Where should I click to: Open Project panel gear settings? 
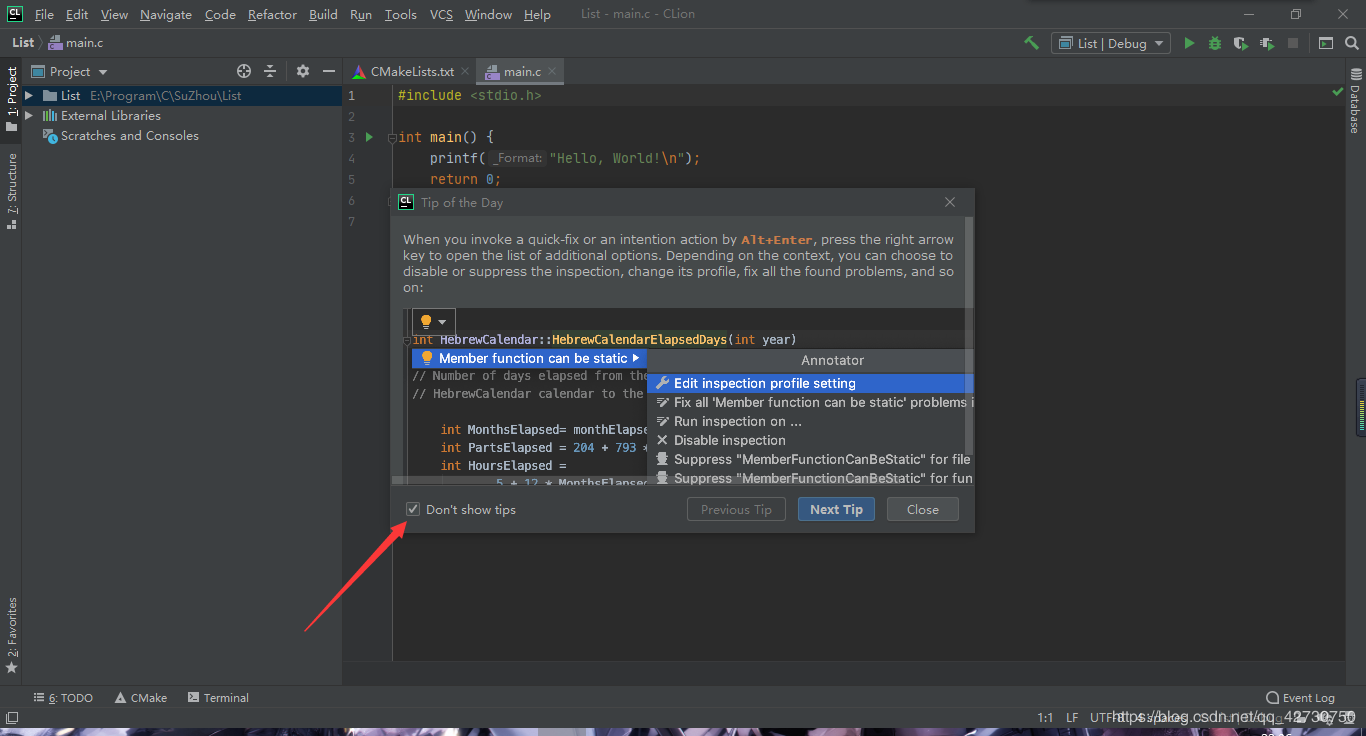[x=303, y=71]
